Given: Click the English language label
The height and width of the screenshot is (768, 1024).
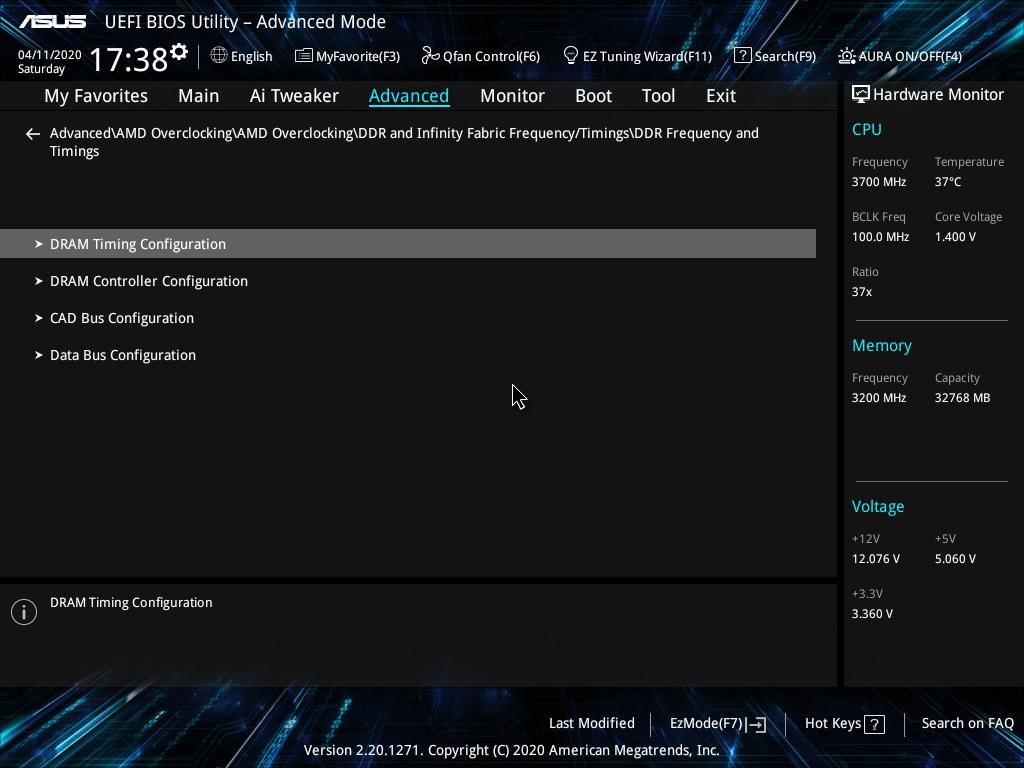Looking at the screenshot, I should [x=251, y=57].
